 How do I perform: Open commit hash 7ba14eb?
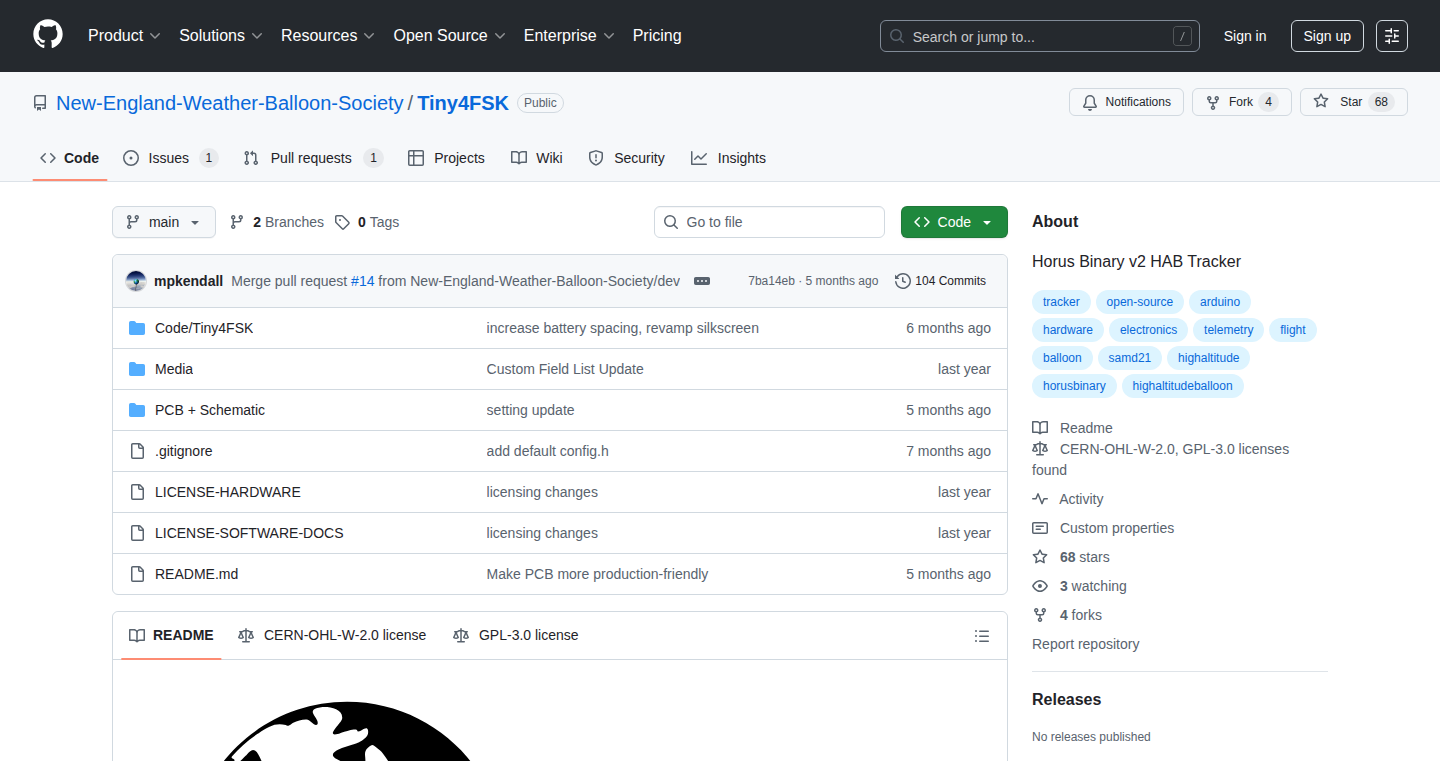pos(771,281)
